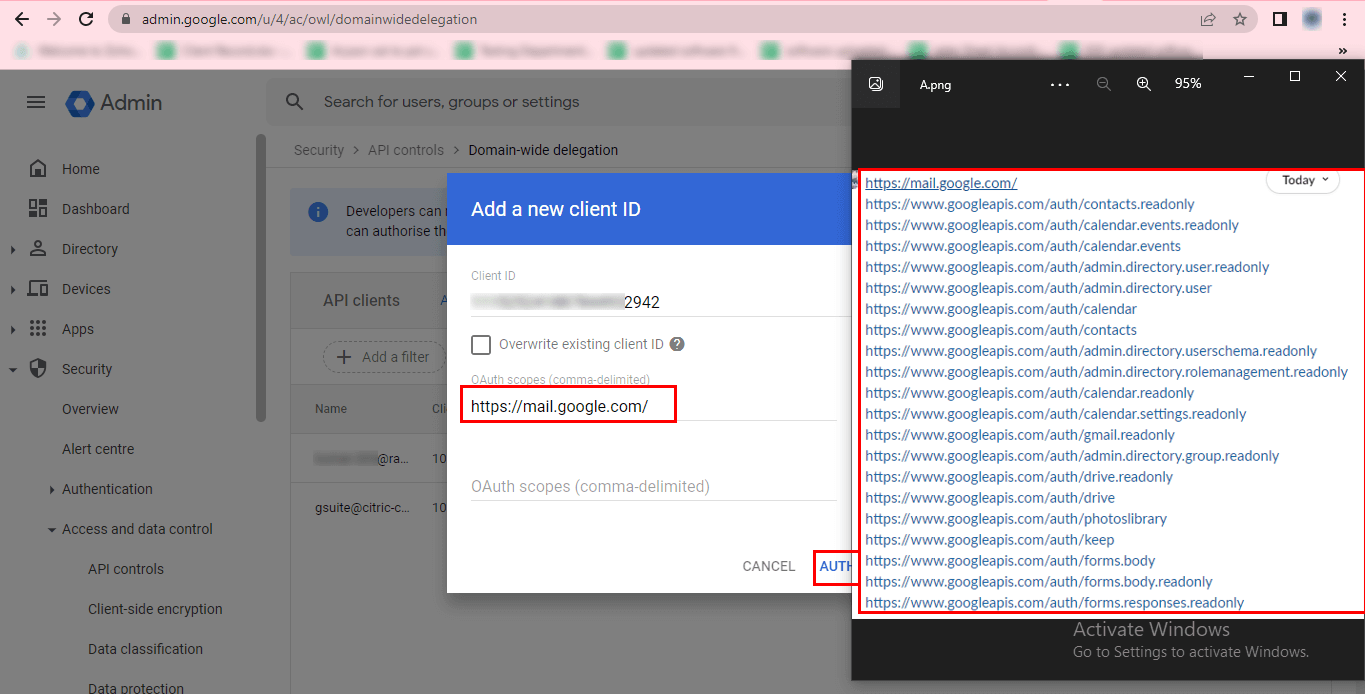Screen dimensions: 1365x694
Task: Click the auth/drive.readonly scope line
Action: (1019, 477)
